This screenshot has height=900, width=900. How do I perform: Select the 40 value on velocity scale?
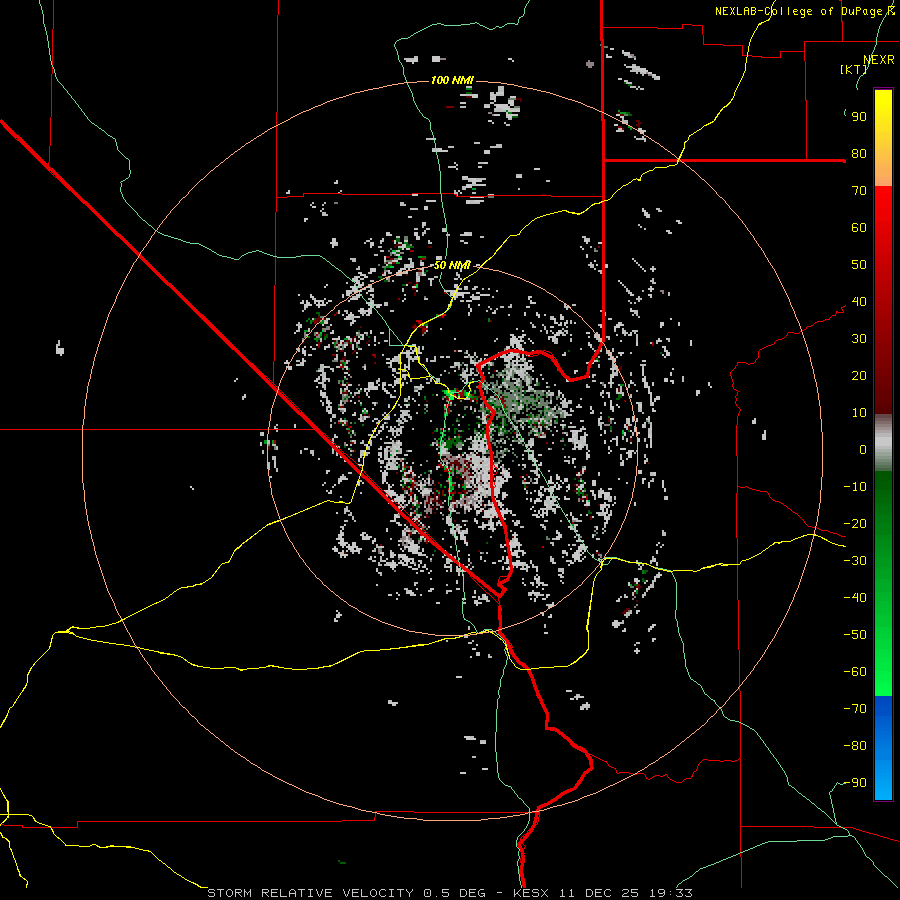pos(859,302)
